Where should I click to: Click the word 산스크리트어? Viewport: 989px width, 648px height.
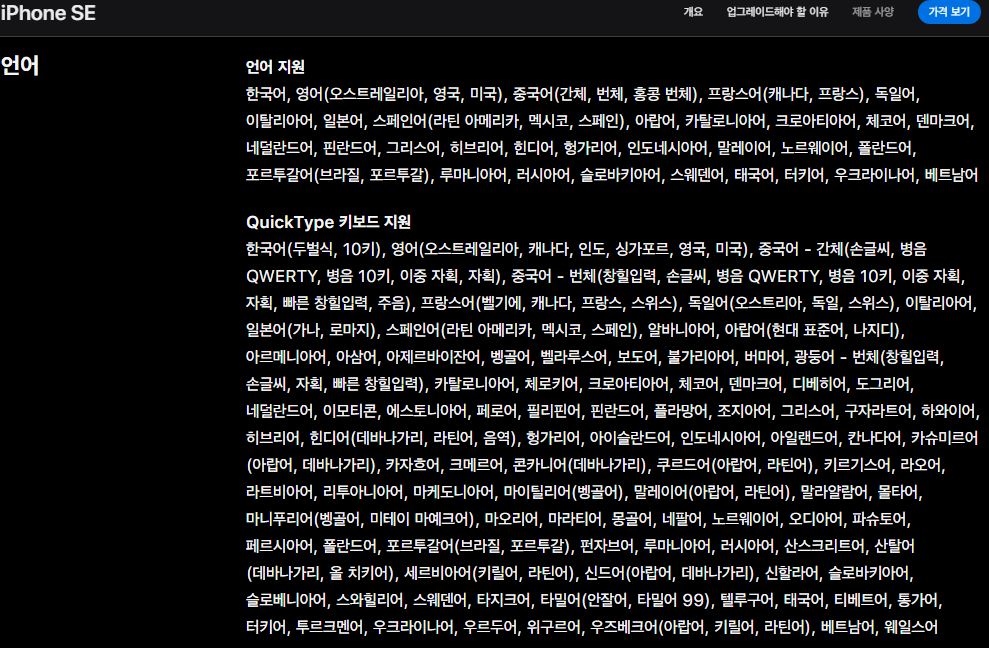824,546
